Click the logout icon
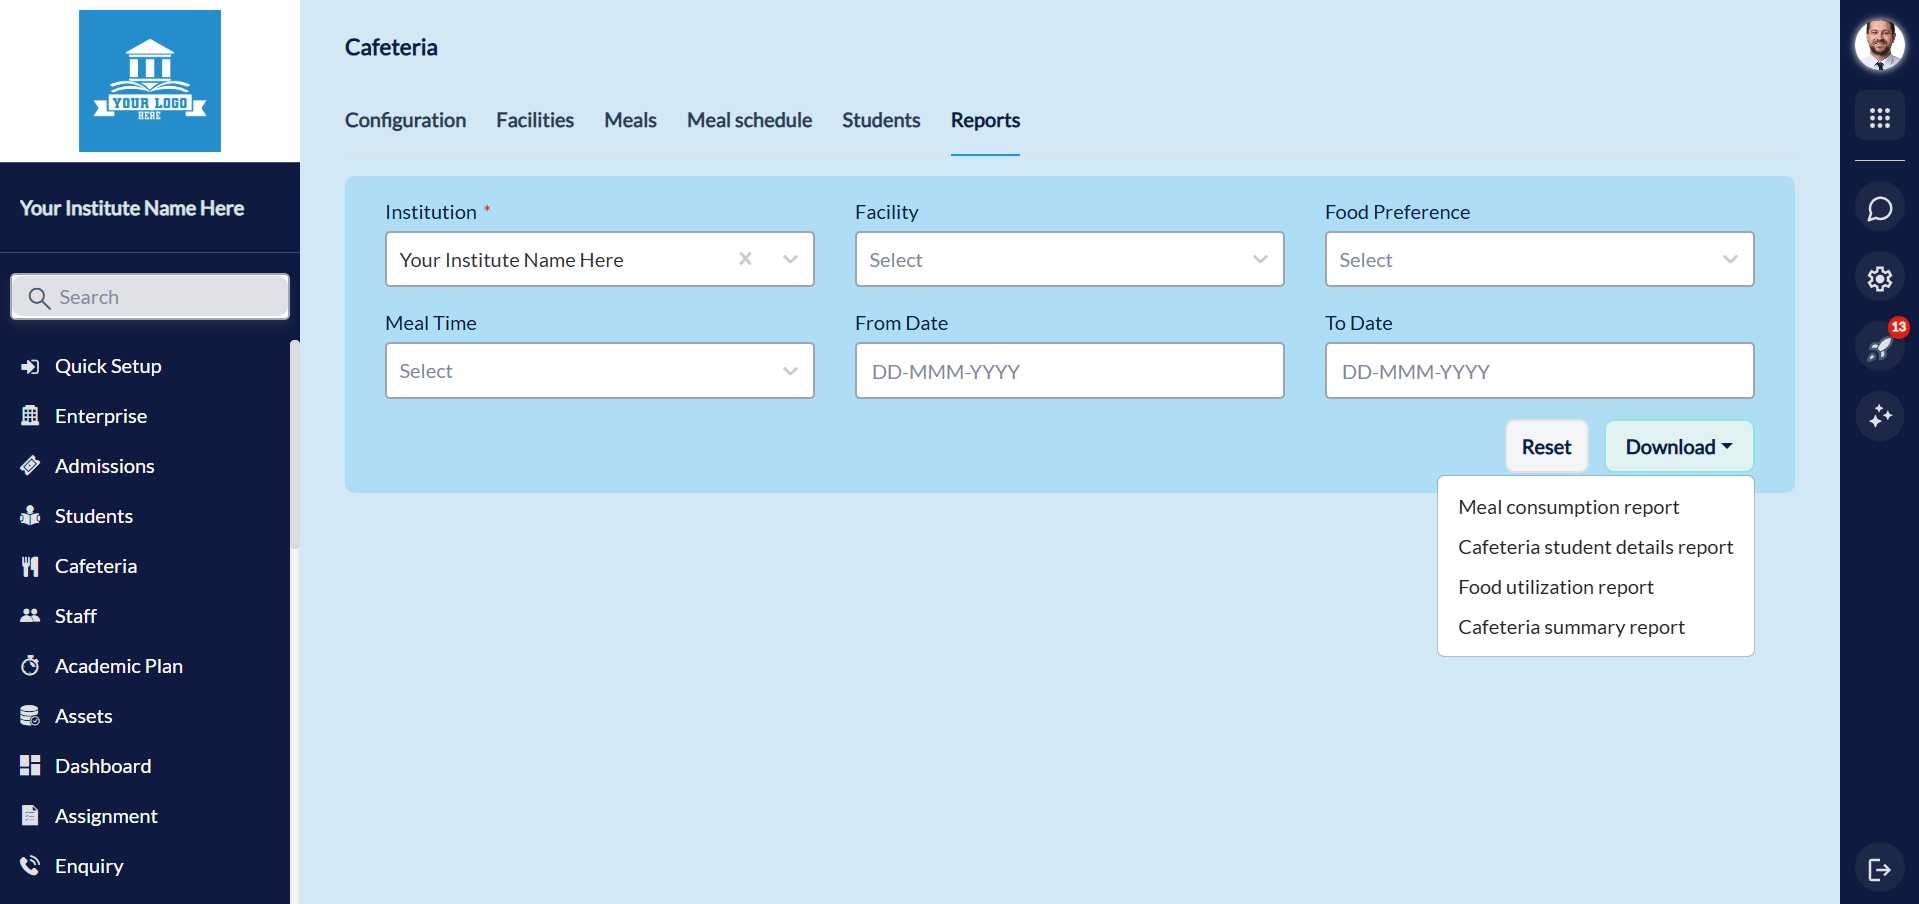Image resolution: width=1919 pixels, height=904 pixels. [1879, 869]
